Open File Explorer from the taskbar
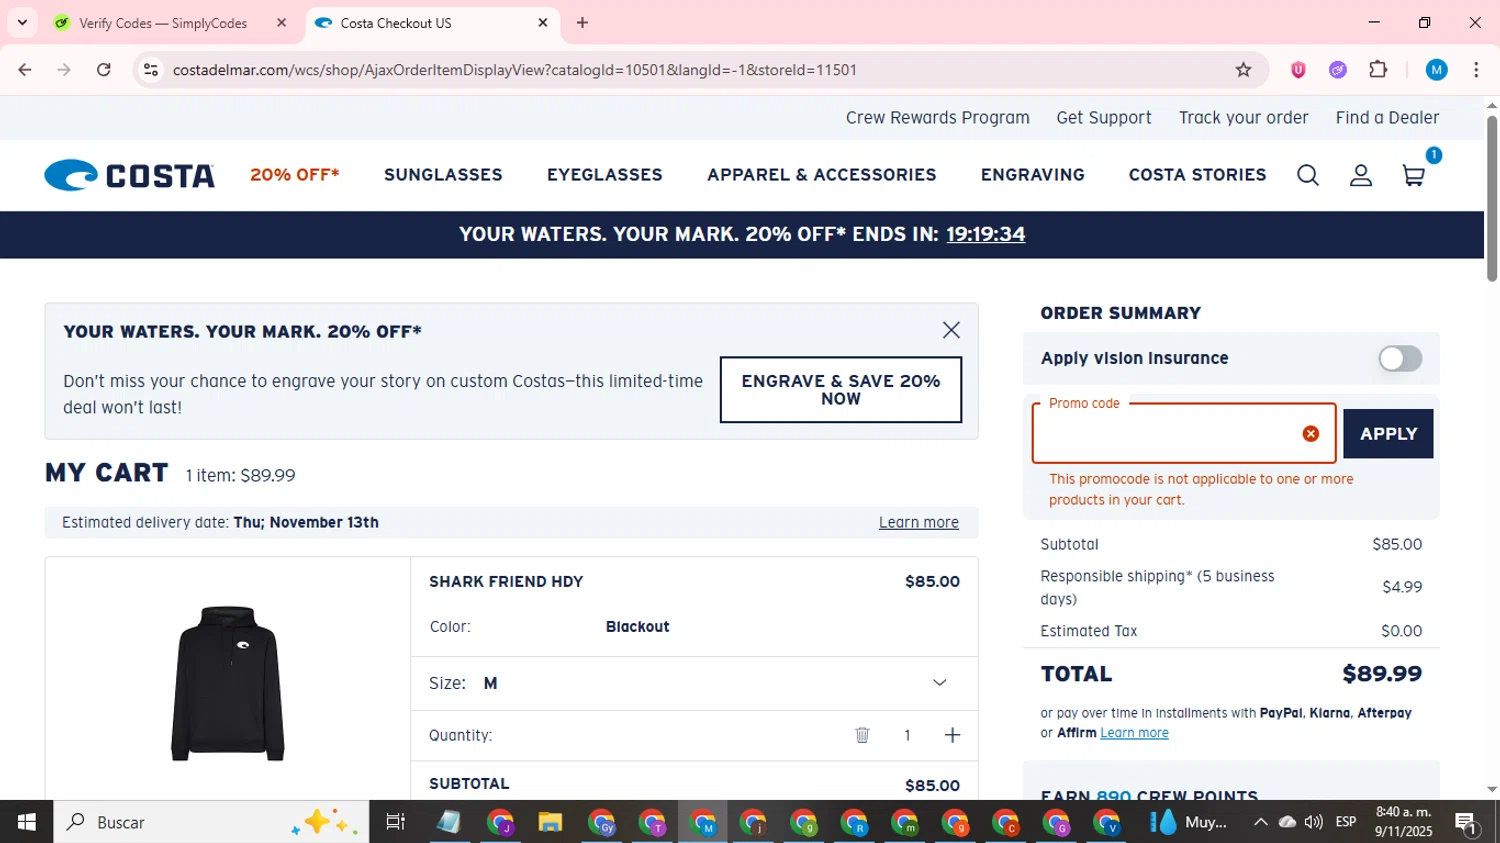The width and height of the screenshot is (1500, 843). pyautogui.click(x=550, y=822)
